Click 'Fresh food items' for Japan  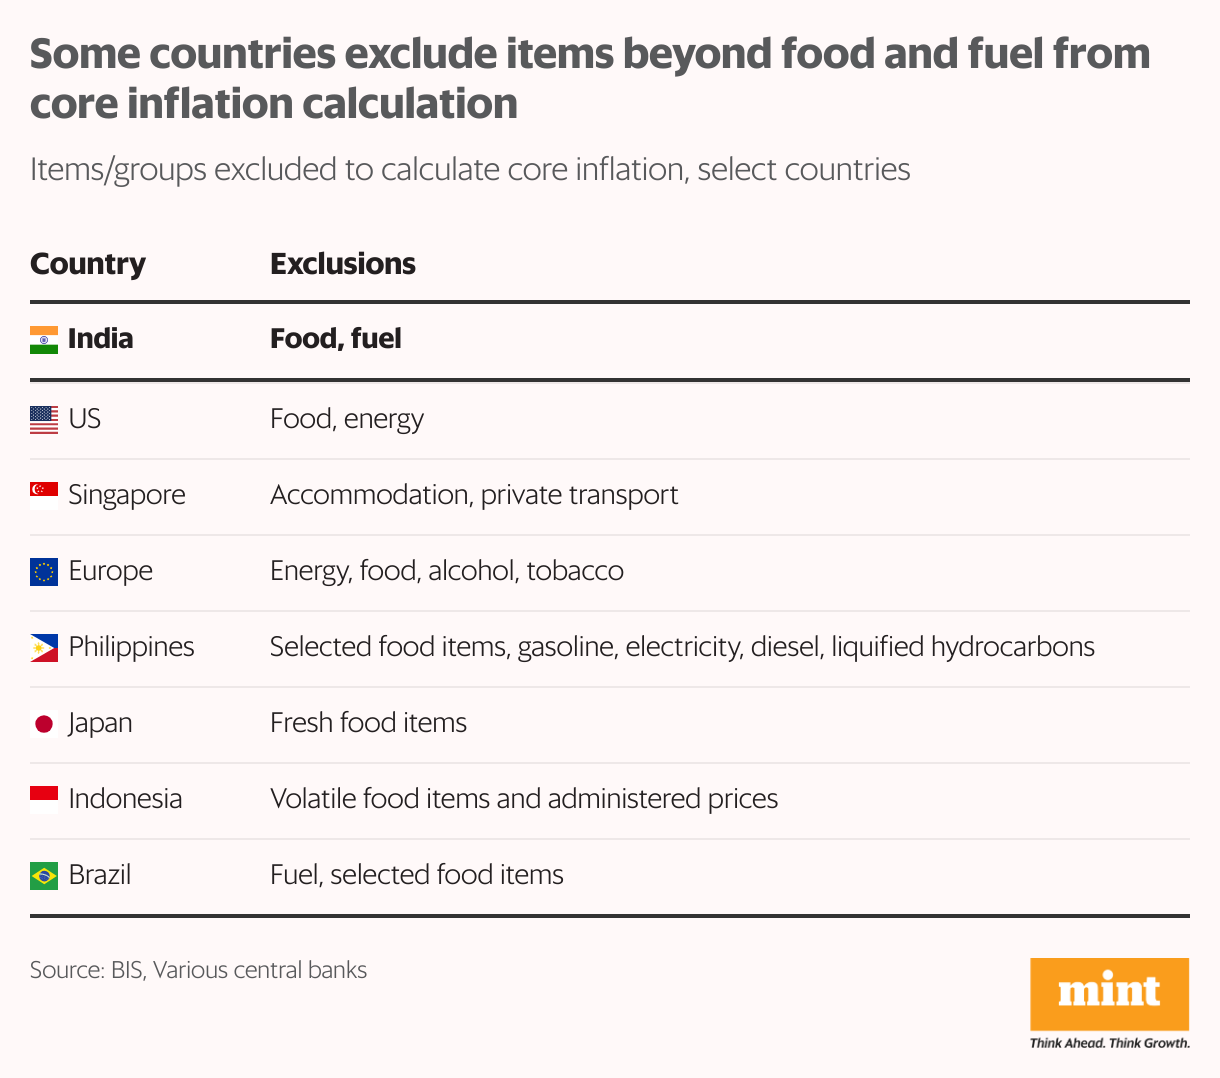click(368, 723)
